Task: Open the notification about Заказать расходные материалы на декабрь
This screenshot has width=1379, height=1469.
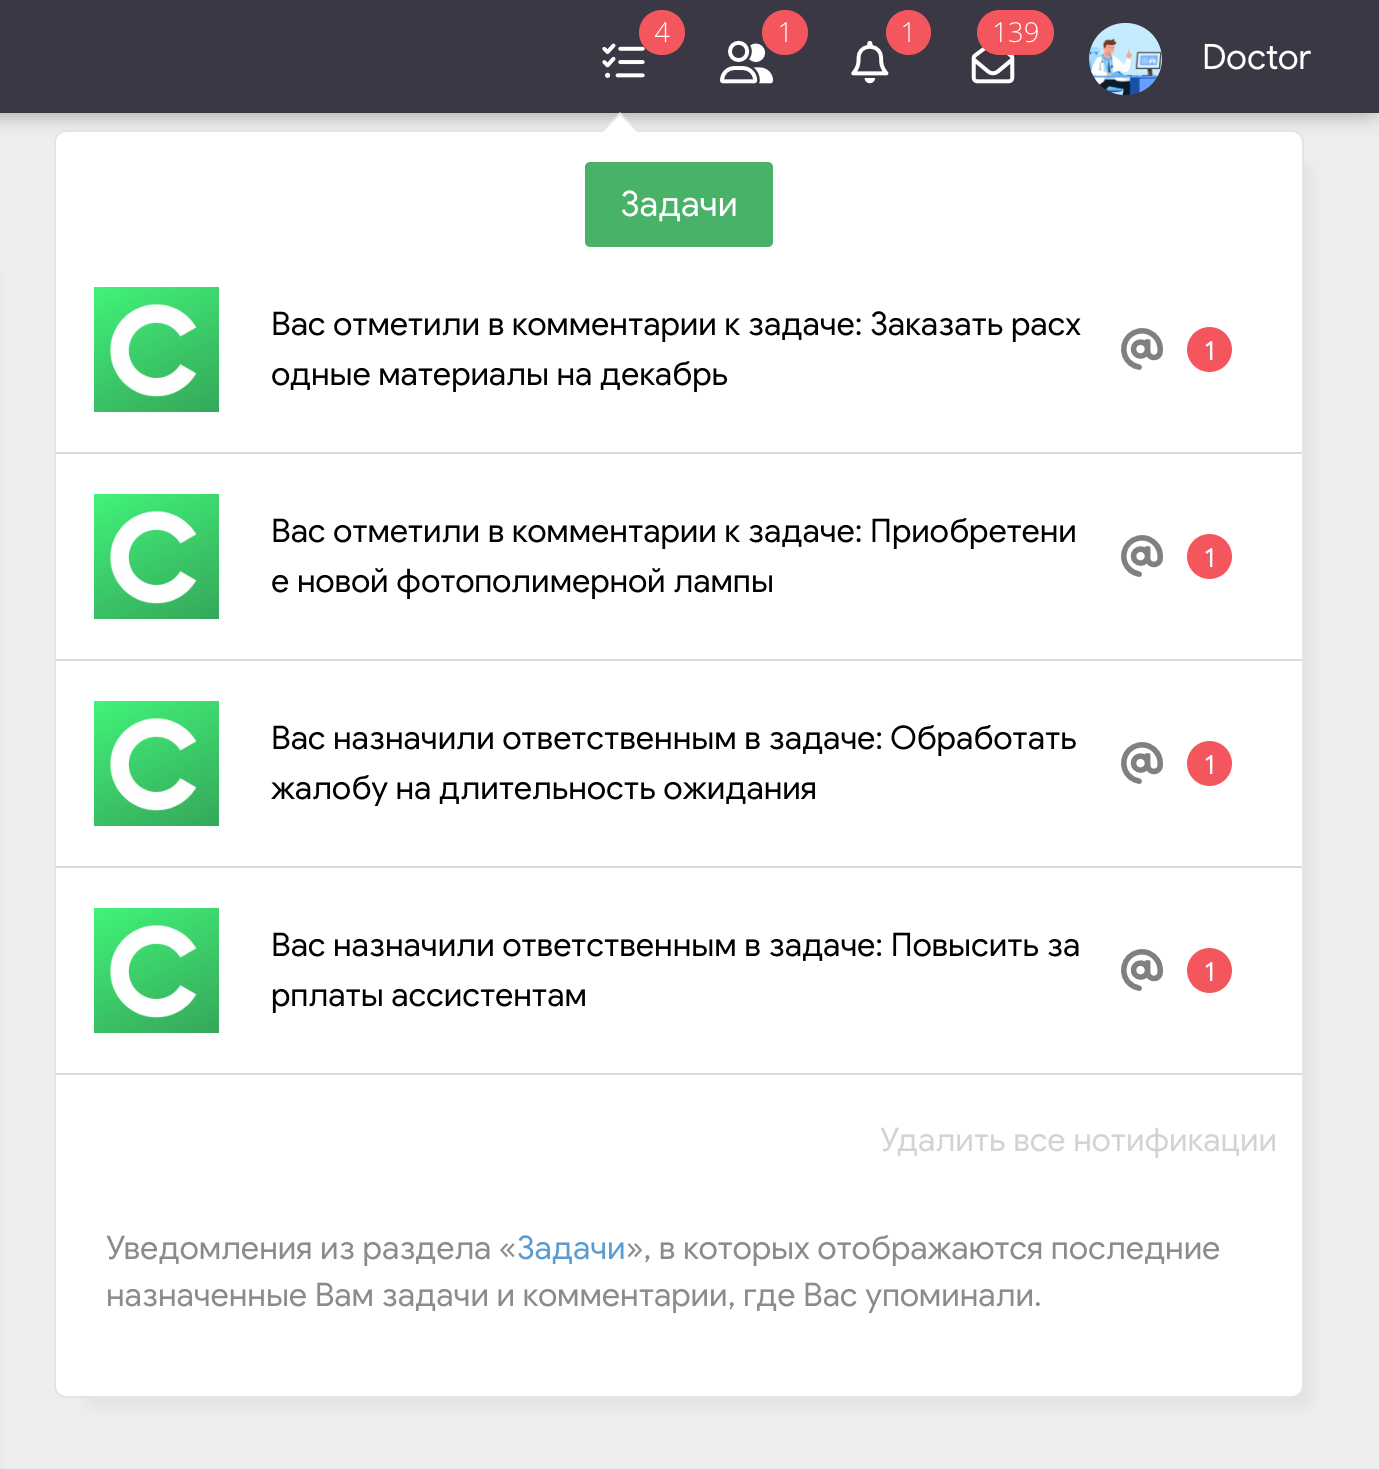Action: click(675, 349)
